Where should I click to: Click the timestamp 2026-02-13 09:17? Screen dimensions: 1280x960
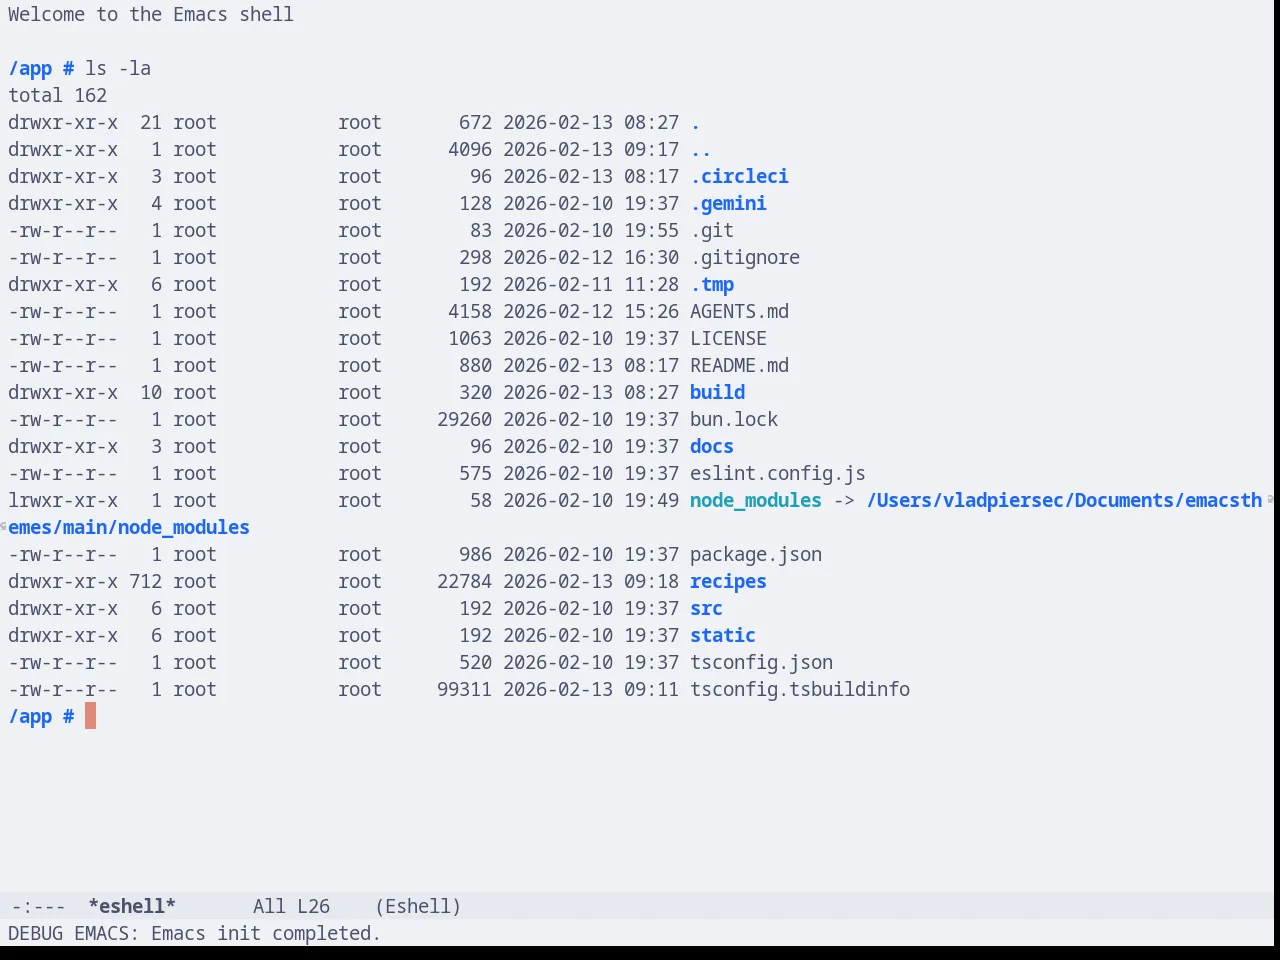coord(591,149)
